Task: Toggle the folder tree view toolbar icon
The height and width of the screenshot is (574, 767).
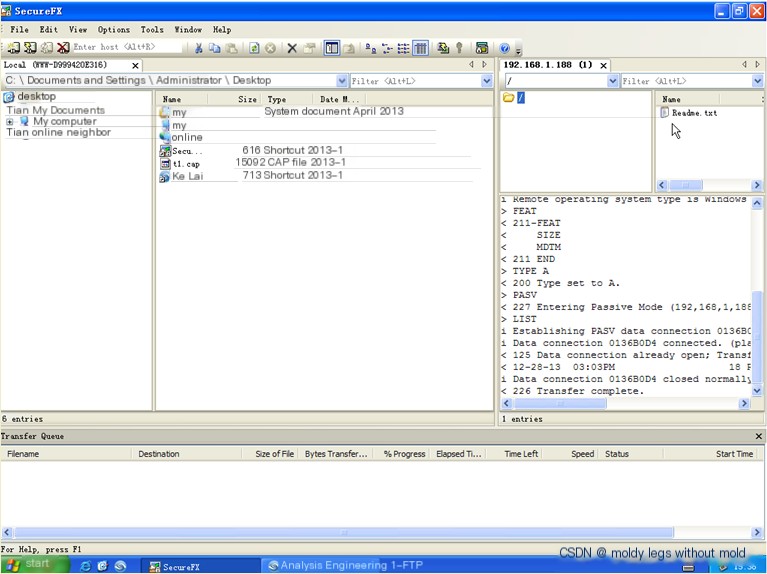Action: (x=332, y=48)
